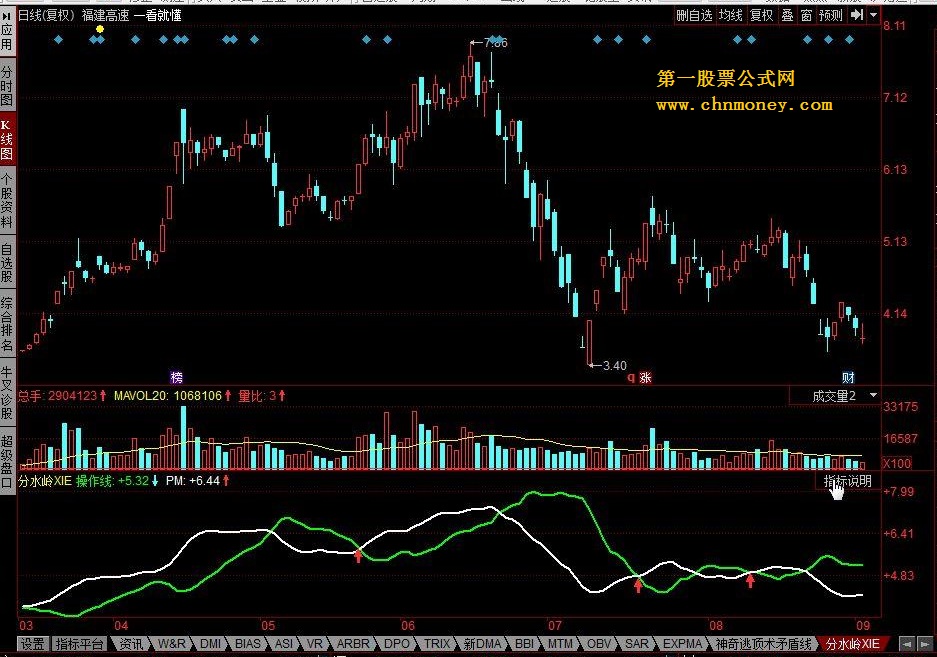Click the 量比 3 readout
Image resolution: width=937 pixels, height=657 pixels.
262,396
